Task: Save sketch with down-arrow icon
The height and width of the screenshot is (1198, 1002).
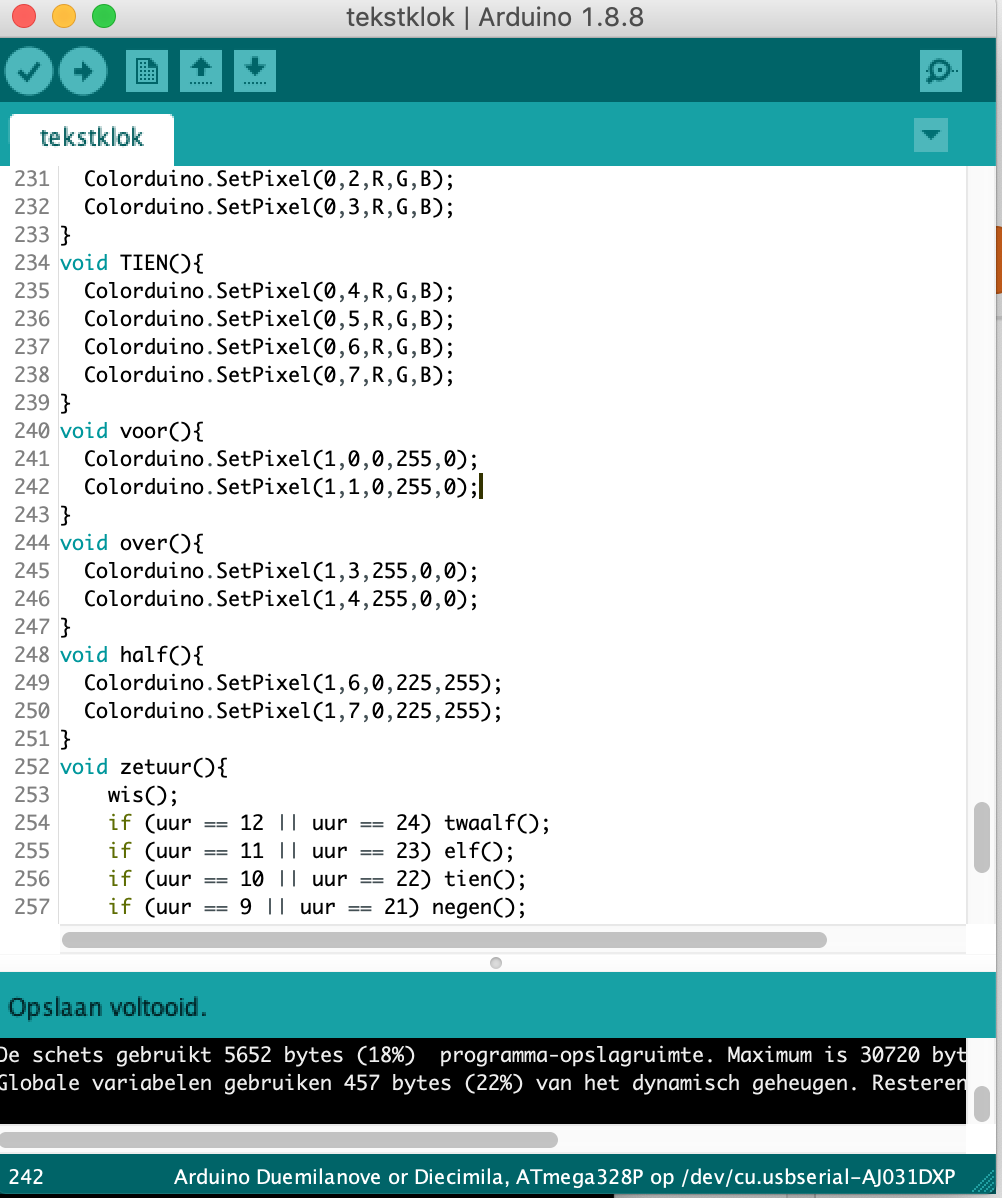Action: click(255, 72)
